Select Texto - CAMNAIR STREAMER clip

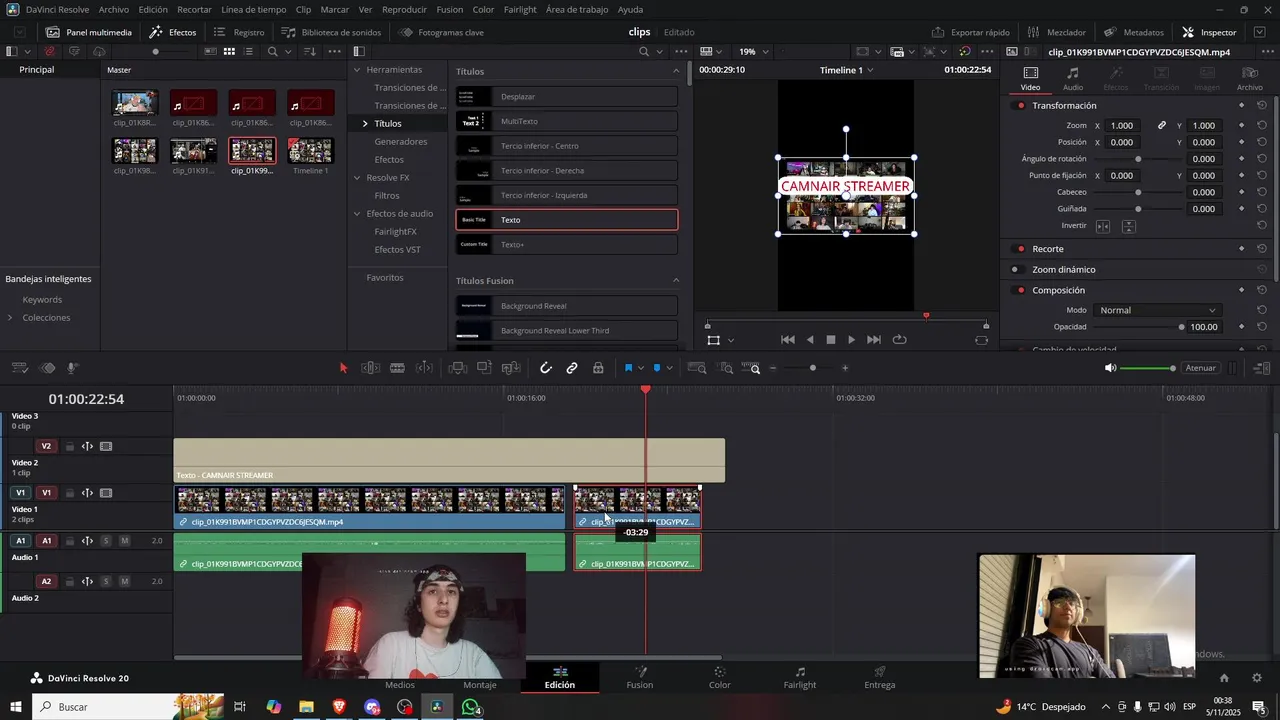pyautogui.click(x=449, y=460)
